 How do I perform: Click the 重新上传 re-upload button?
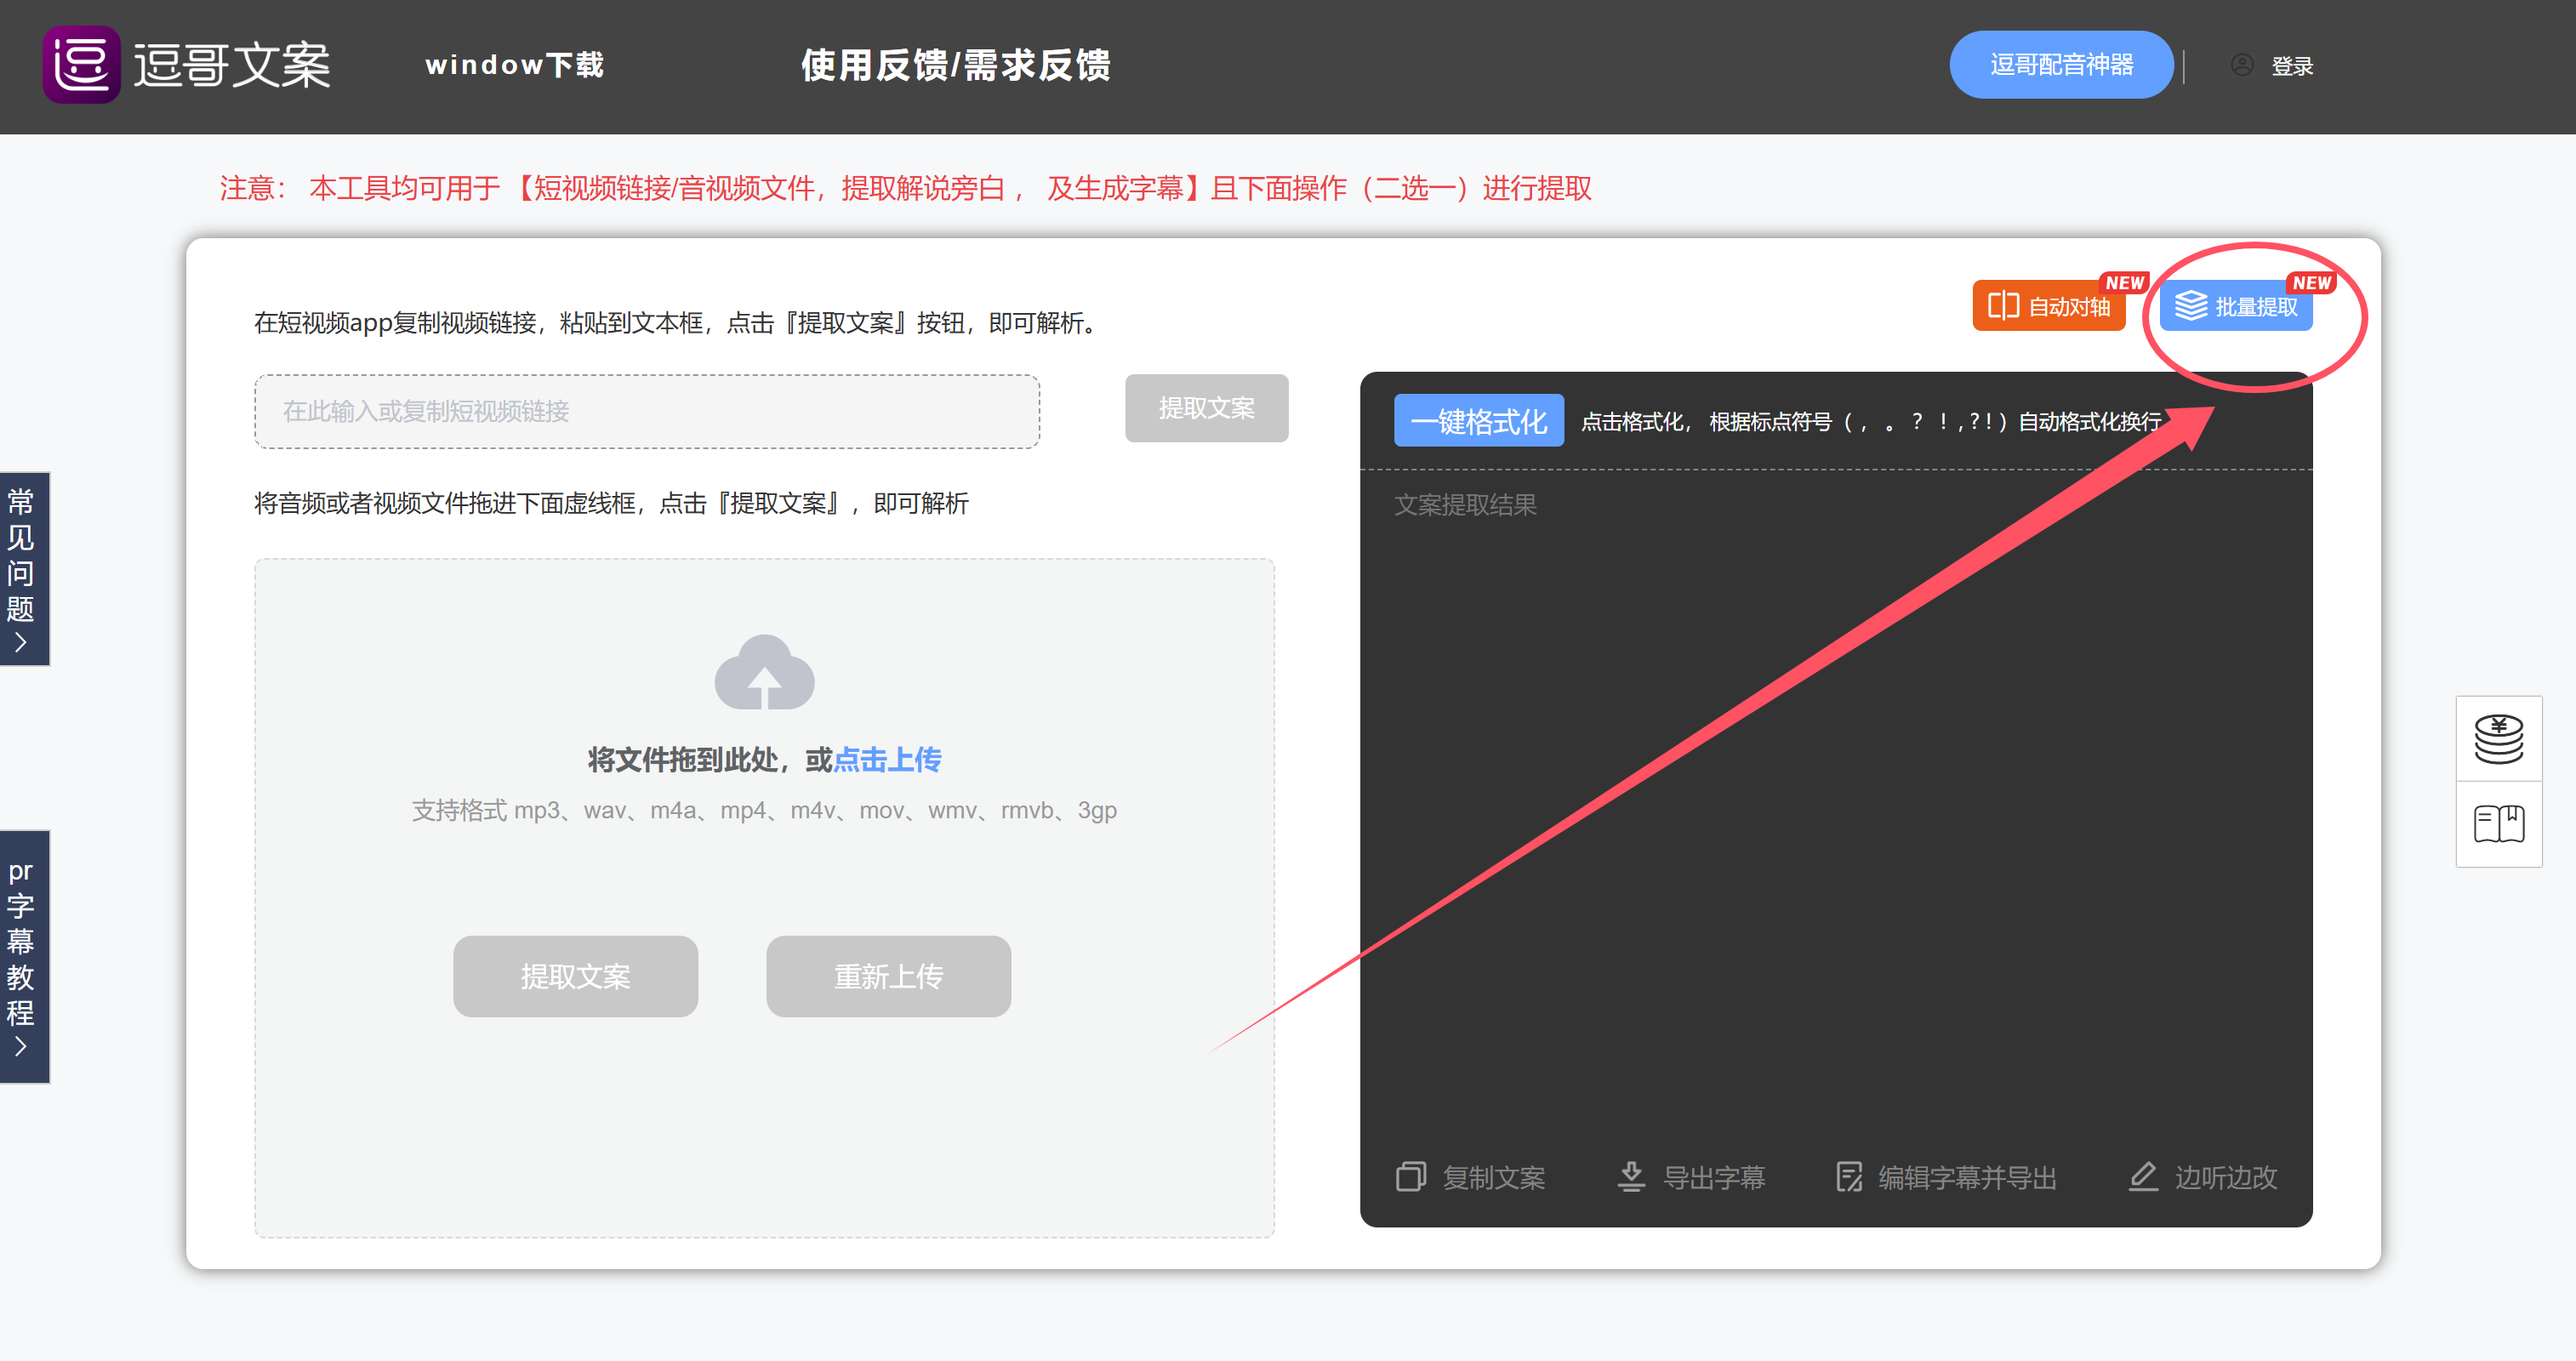[x=888, y=976]
